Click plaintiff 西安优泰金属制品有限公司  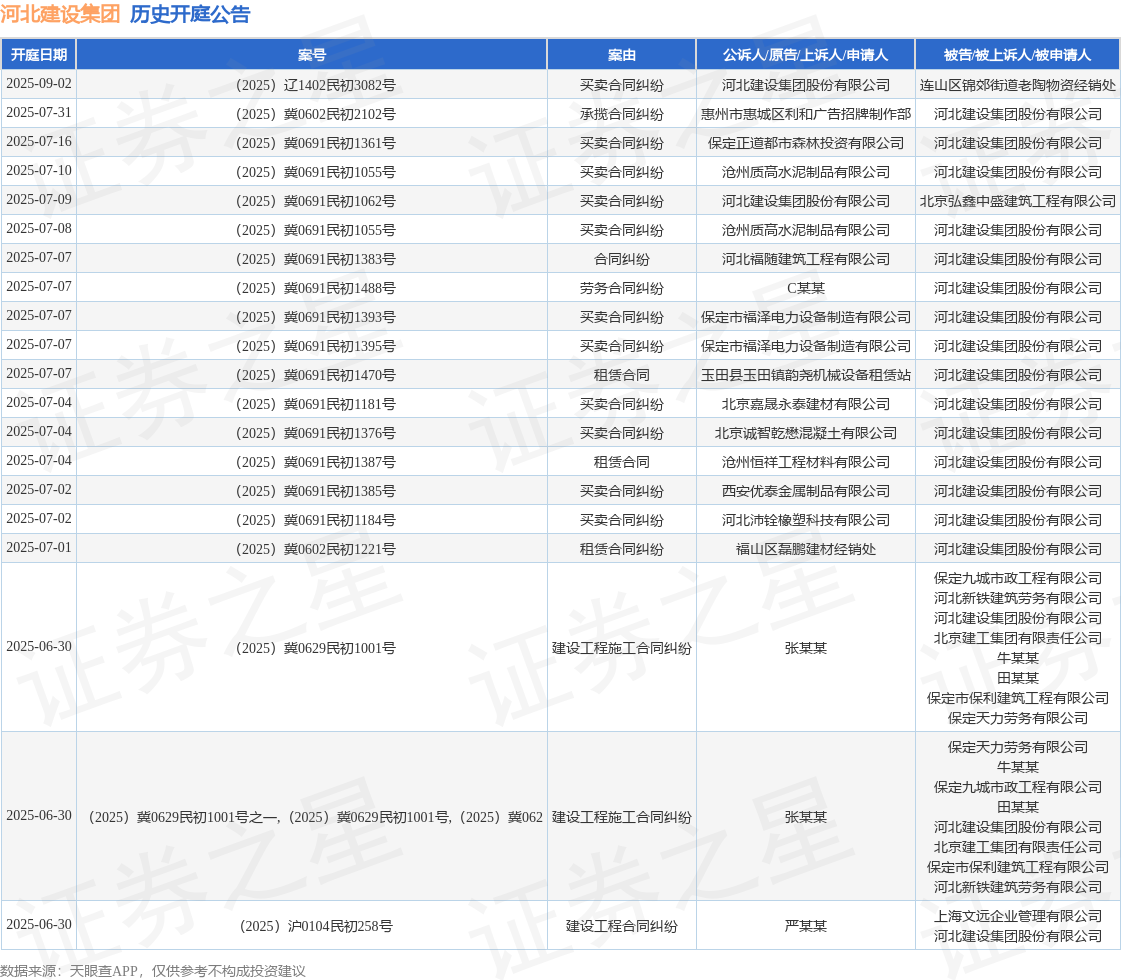[x=806, y=490]
